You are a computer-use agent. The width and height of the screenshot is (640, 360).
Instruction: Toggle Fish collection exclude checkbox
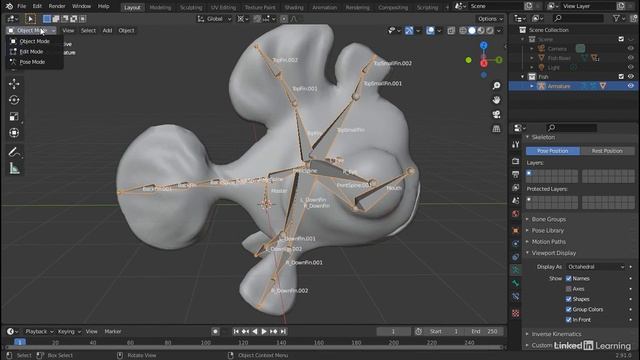[x=621, y=77]
